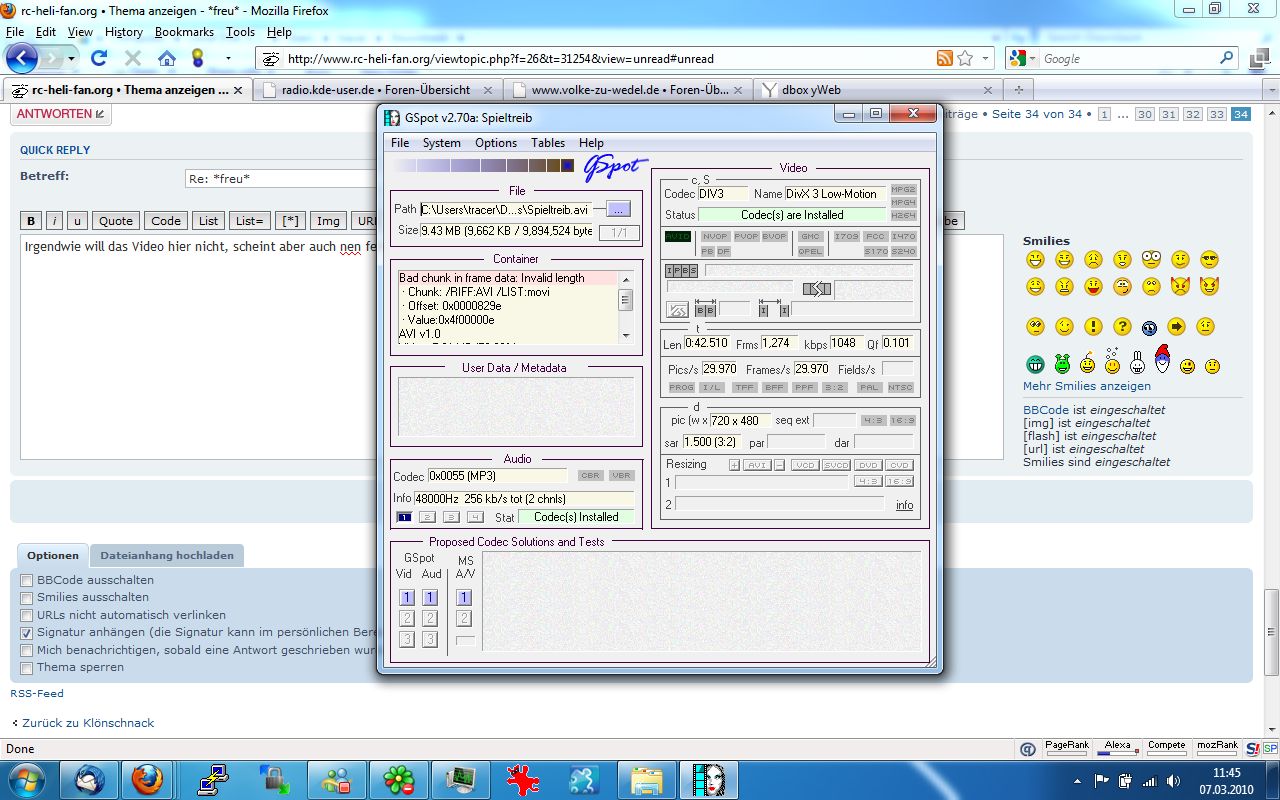The height and width of the screenshot is (800, 1280).
Task: Click Firefox home button
Action: 167,58
